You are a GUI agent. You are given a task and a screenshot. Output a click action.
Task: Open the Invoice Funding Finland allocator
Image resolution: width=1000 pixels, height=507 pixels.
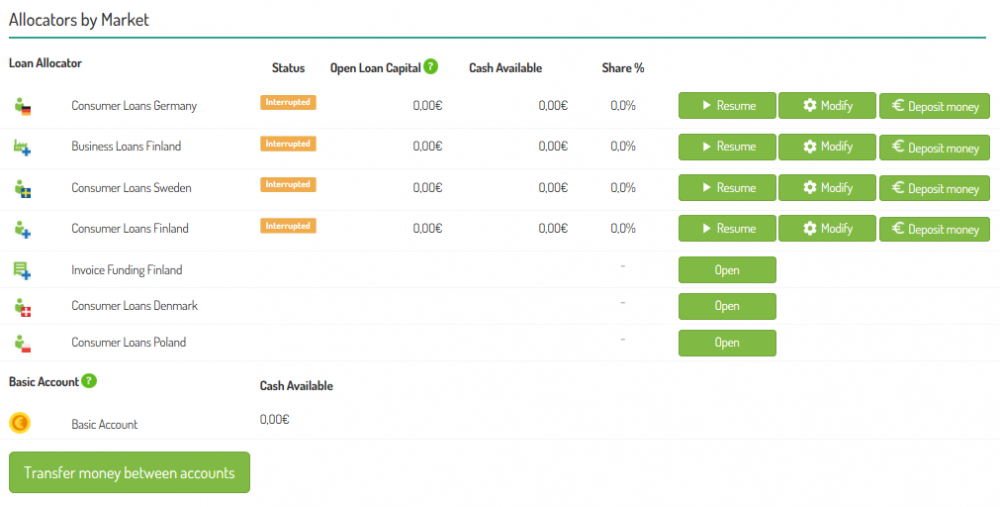[727, 270]
